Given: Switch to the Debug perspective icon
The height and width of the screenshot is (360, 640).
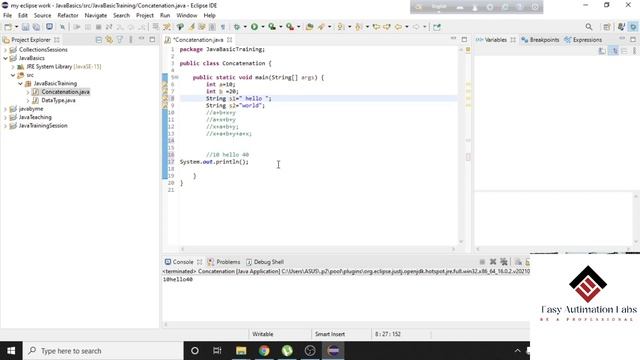Looking at the screenshot, I should pyautogui.click(x=633, y=27).
